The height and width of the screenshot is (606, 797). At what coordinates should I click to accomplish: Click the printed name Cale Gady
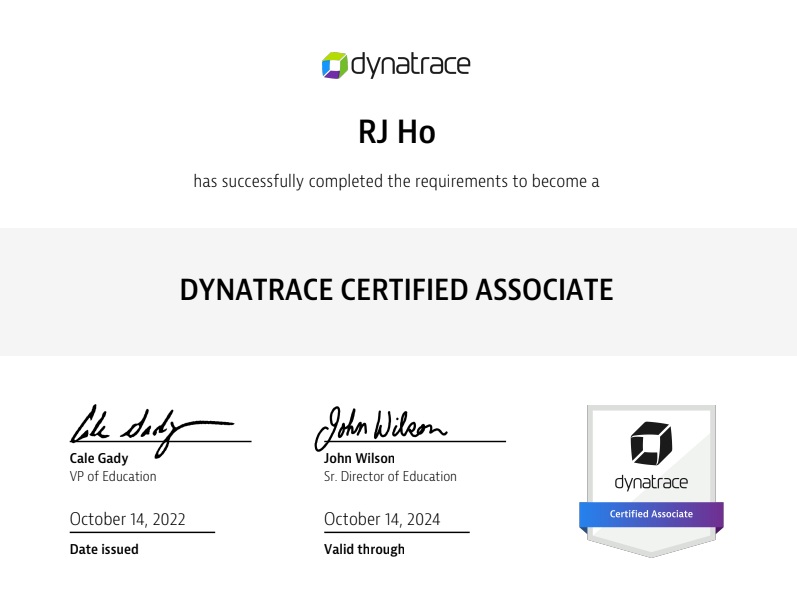(x=98, y=459)
